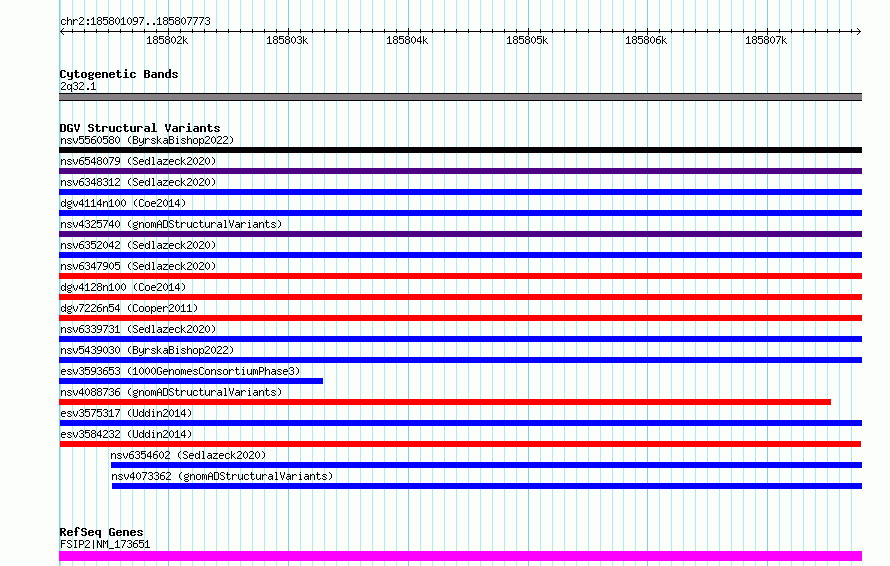Open the nsv6352042 (Sedlazeck2020) label
This screenshot has width=890, height=566.
(138, 245)
